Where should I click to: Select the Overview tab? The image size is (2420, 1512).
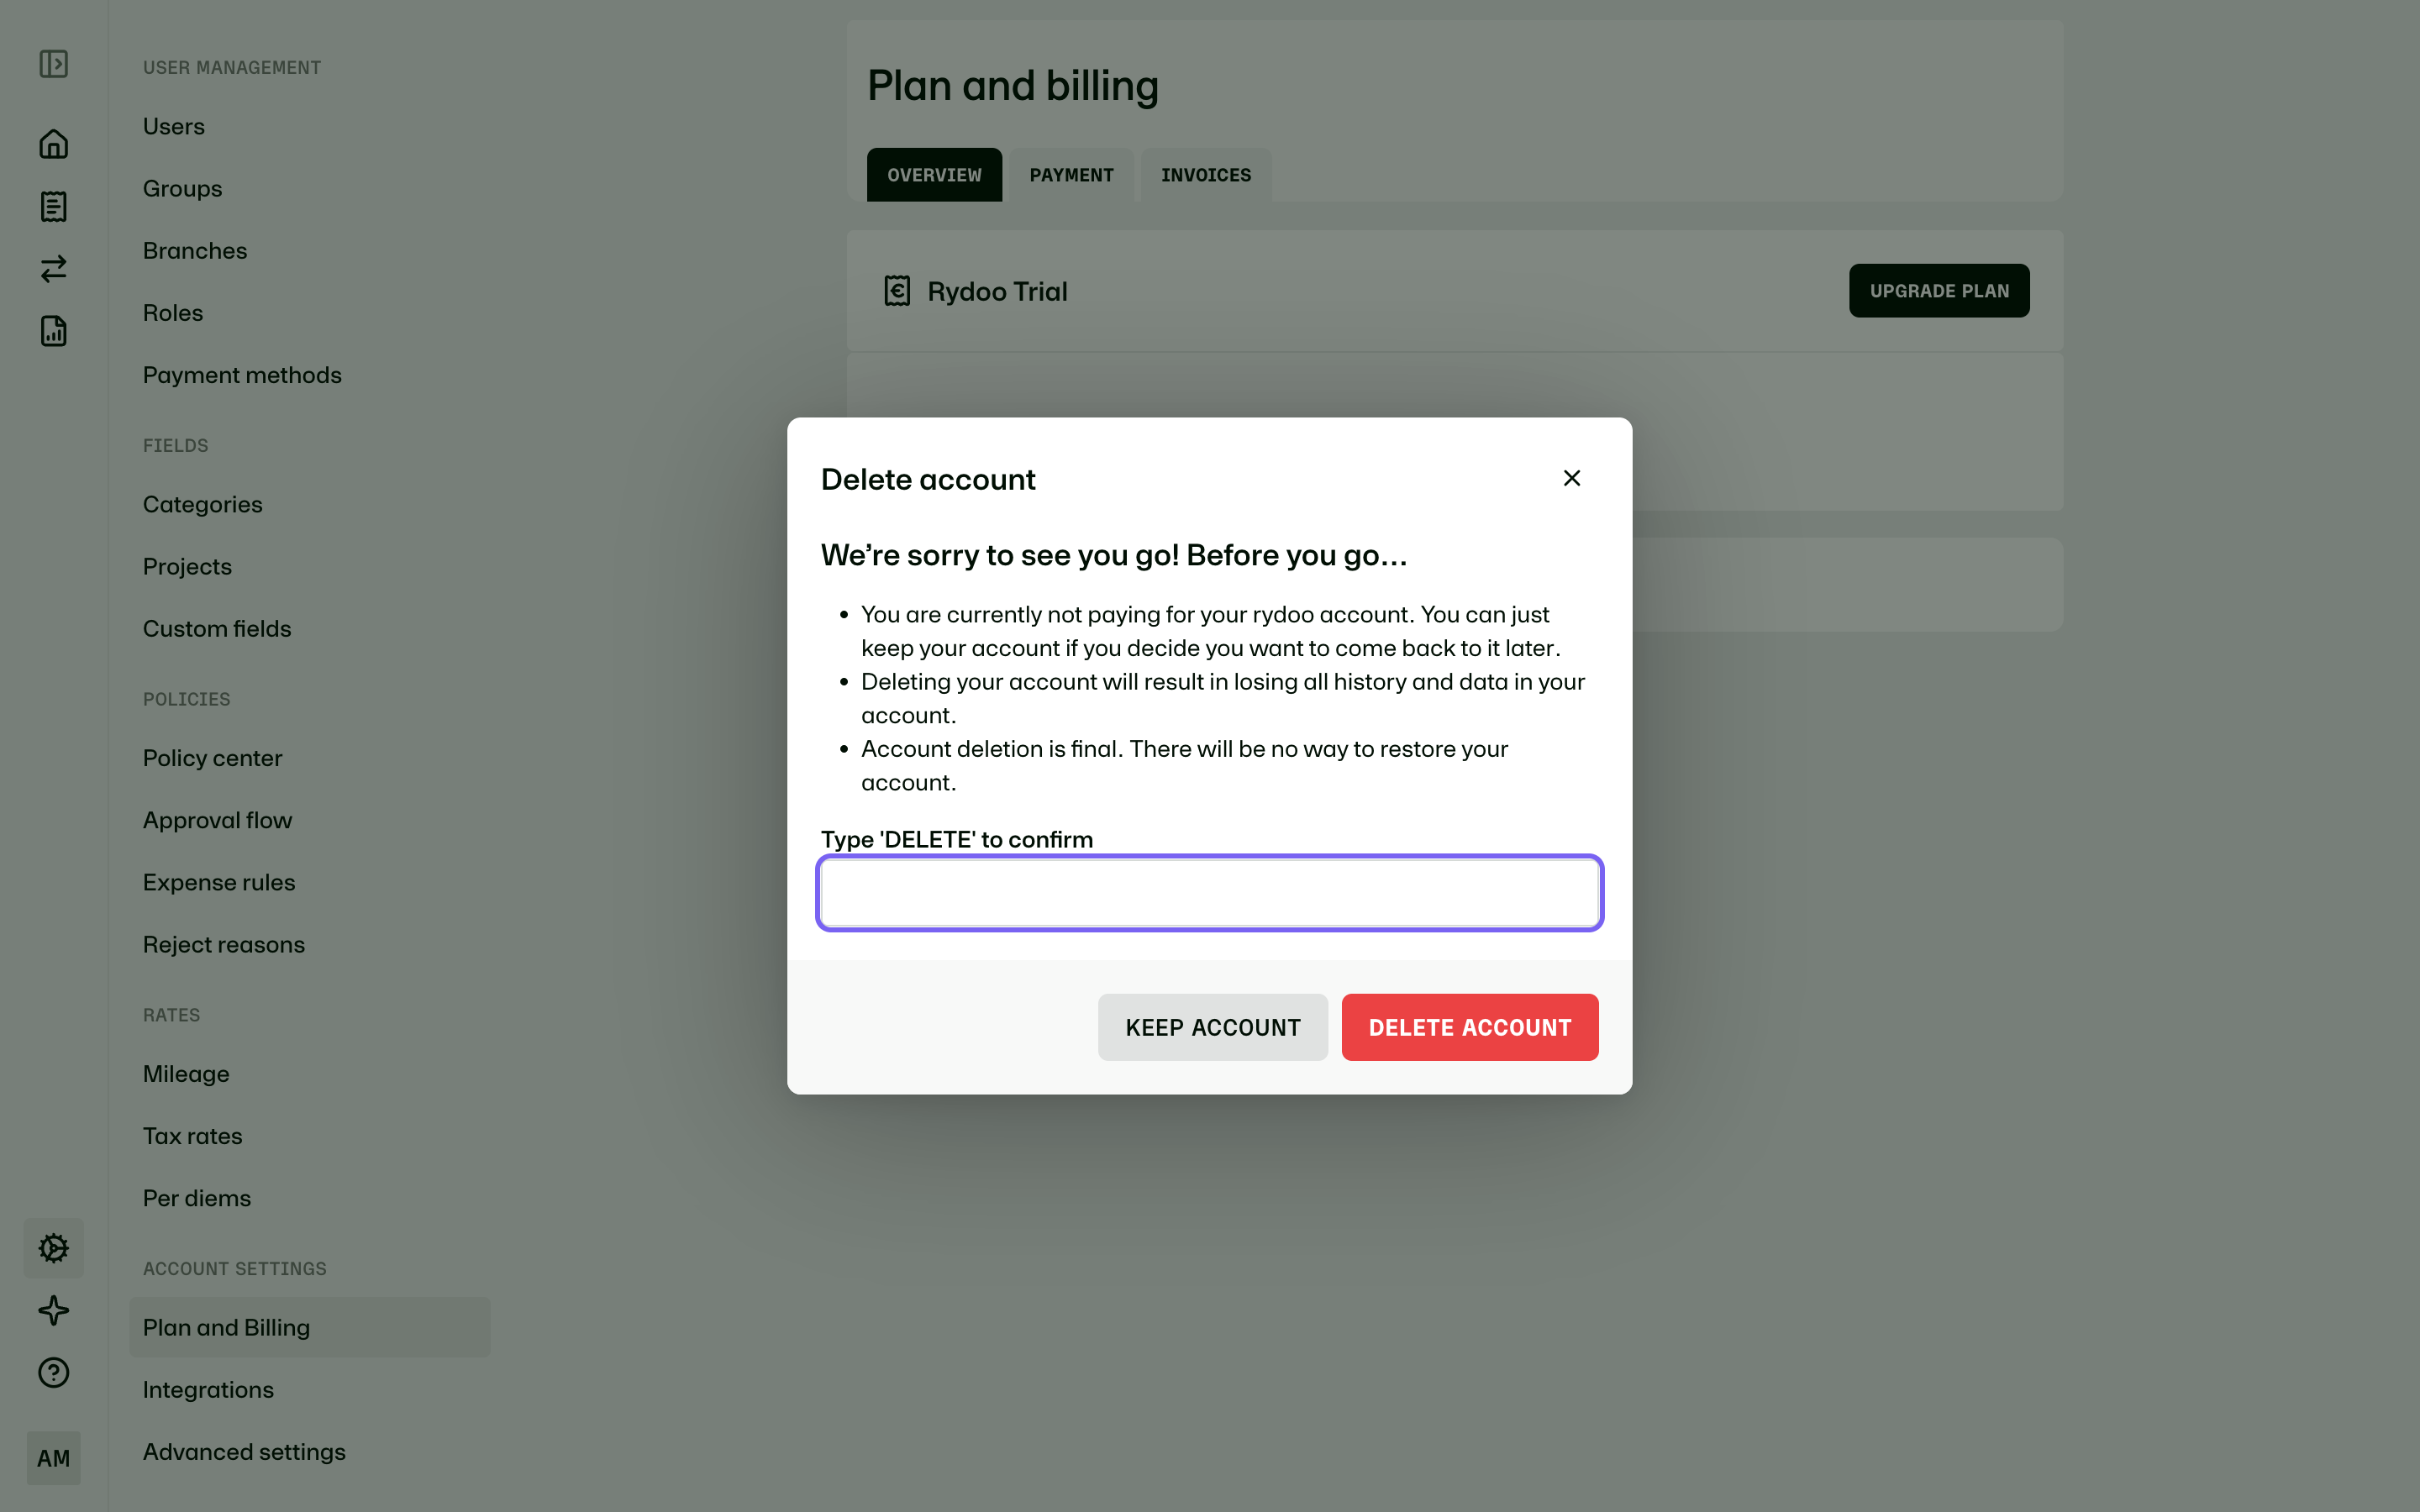(x=934, y=175)
